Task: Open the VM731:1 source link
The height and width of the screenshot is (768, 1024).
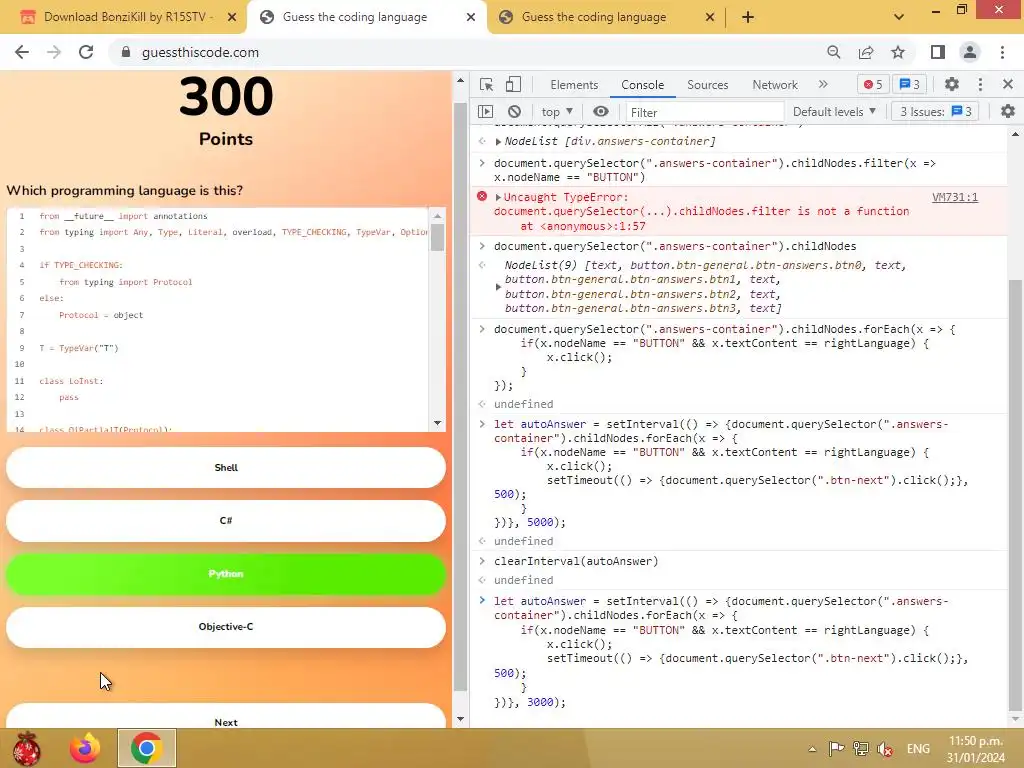Action: [955, 197]
